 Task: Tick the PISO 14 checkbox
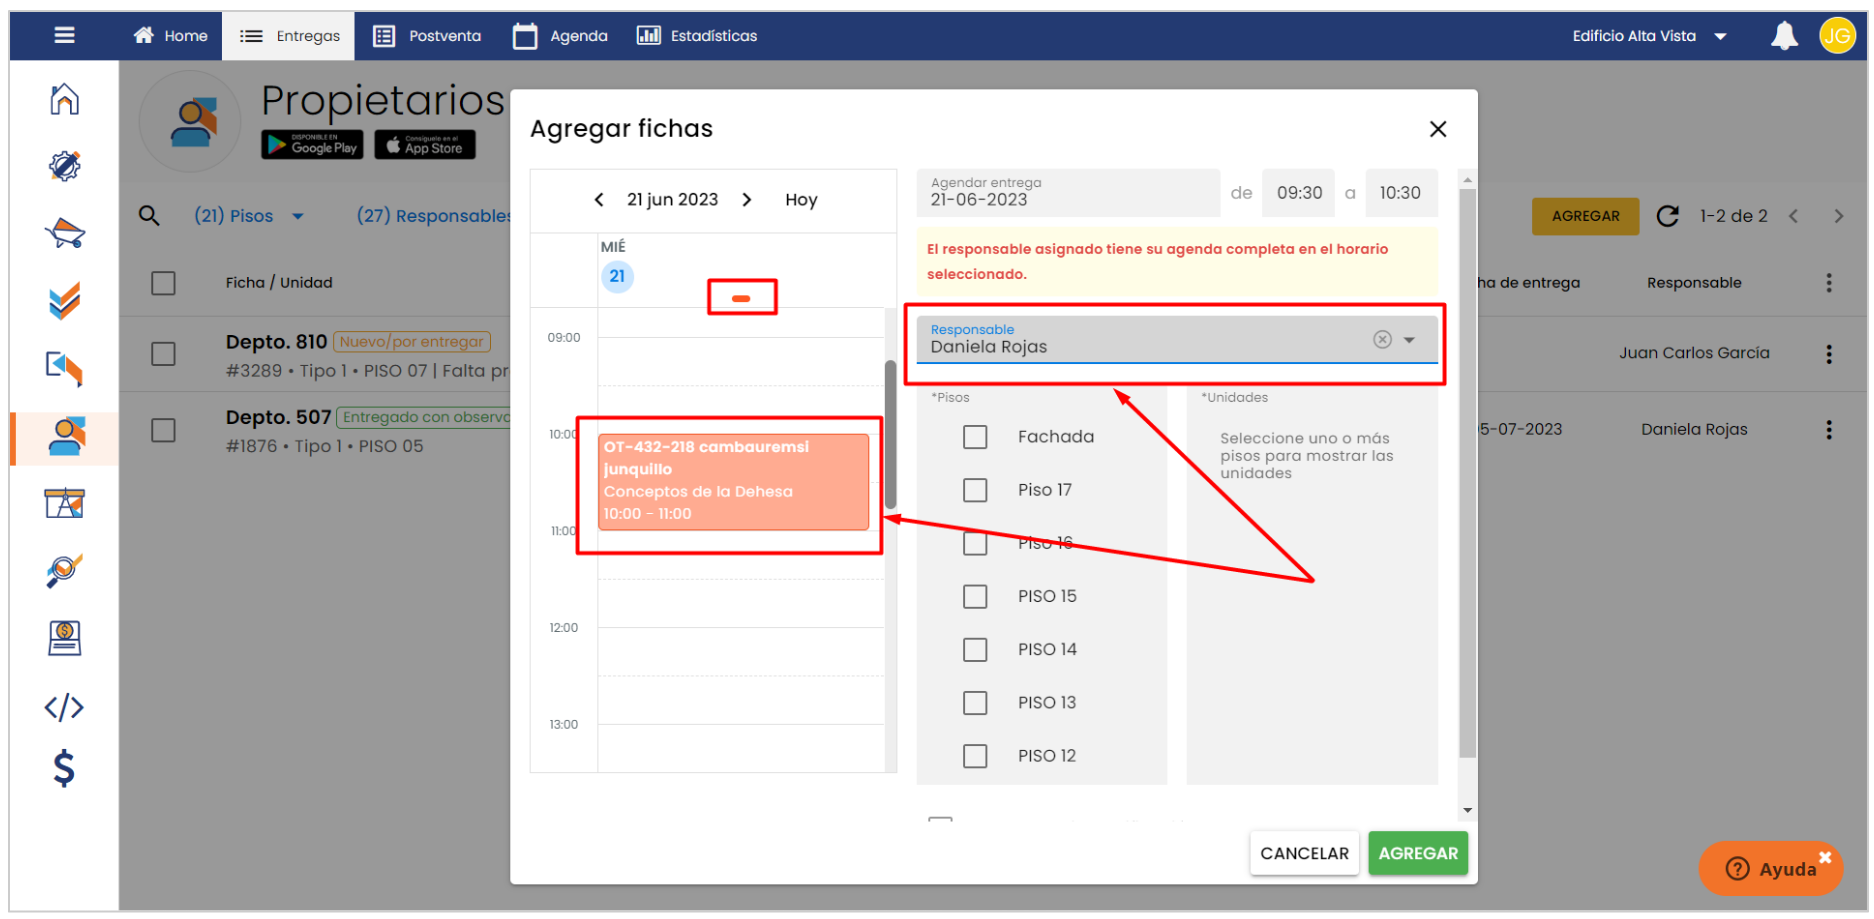[x=975, y=650]
